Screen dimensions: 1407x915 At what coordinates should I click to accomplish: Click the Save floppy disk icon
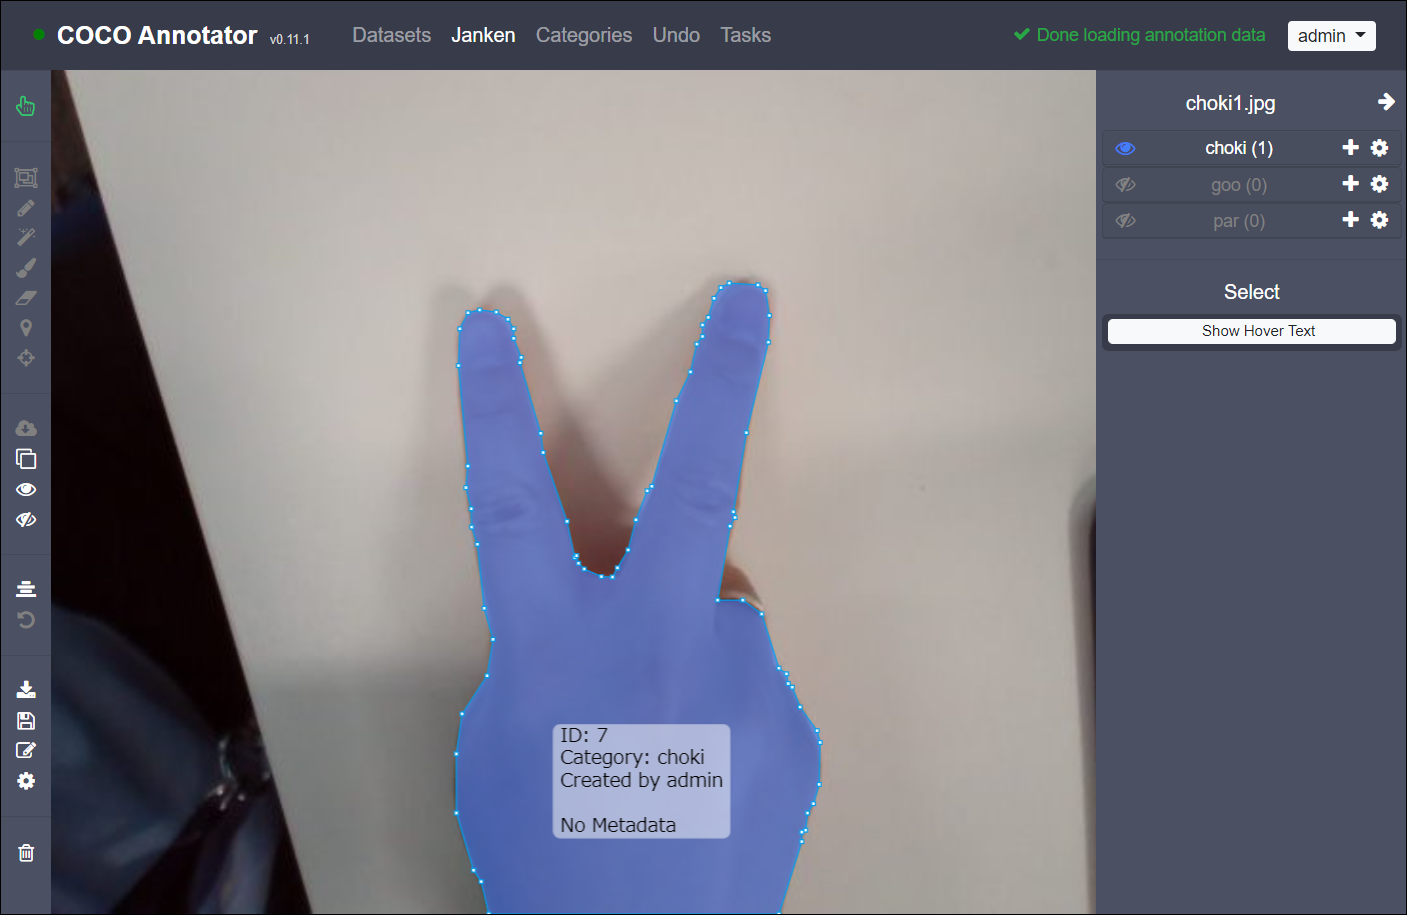[26, 720]
